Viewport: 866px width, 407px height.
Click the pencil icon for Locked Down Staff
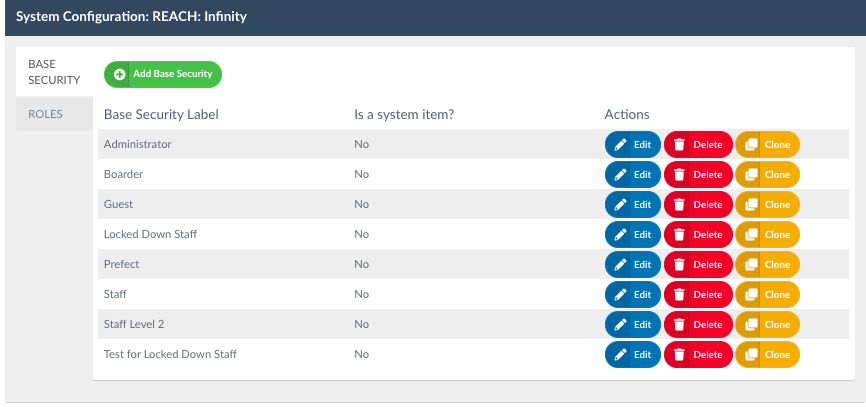coord(620,235)
